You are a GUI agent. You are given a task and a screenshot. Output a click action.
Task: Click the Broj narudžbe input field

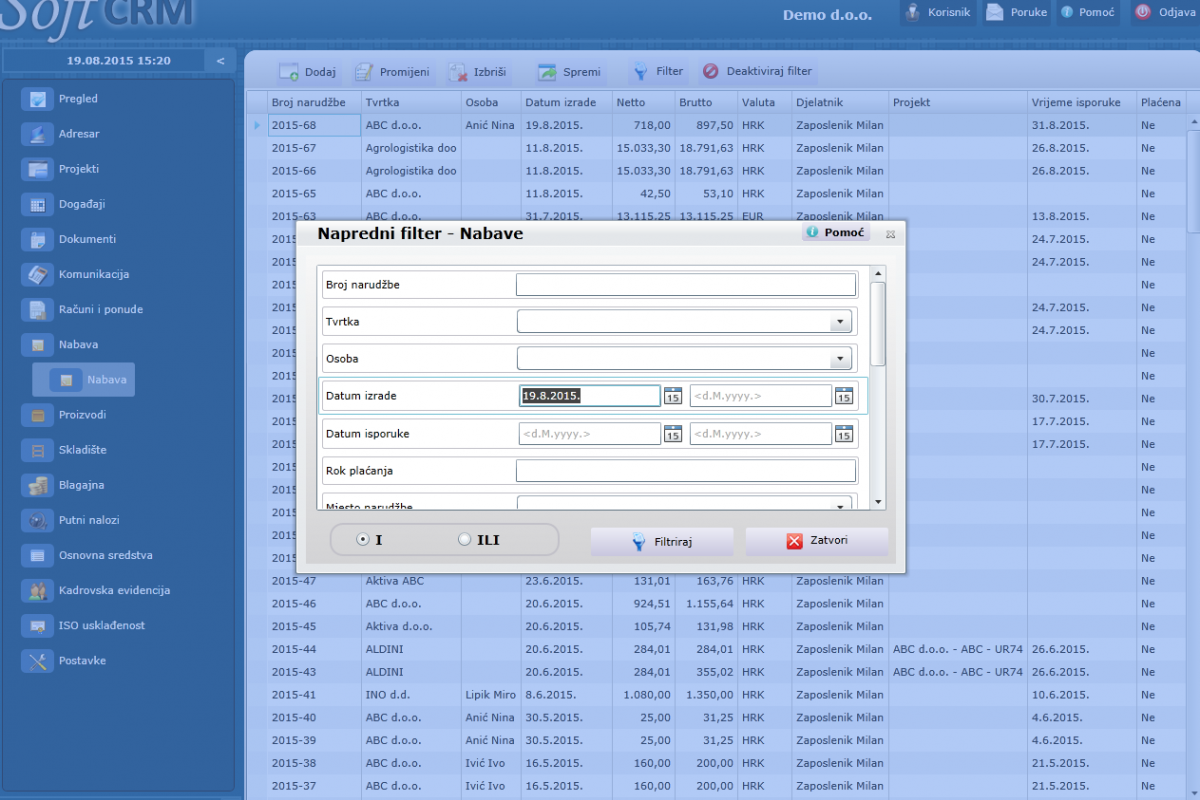(x=686, y=285)
